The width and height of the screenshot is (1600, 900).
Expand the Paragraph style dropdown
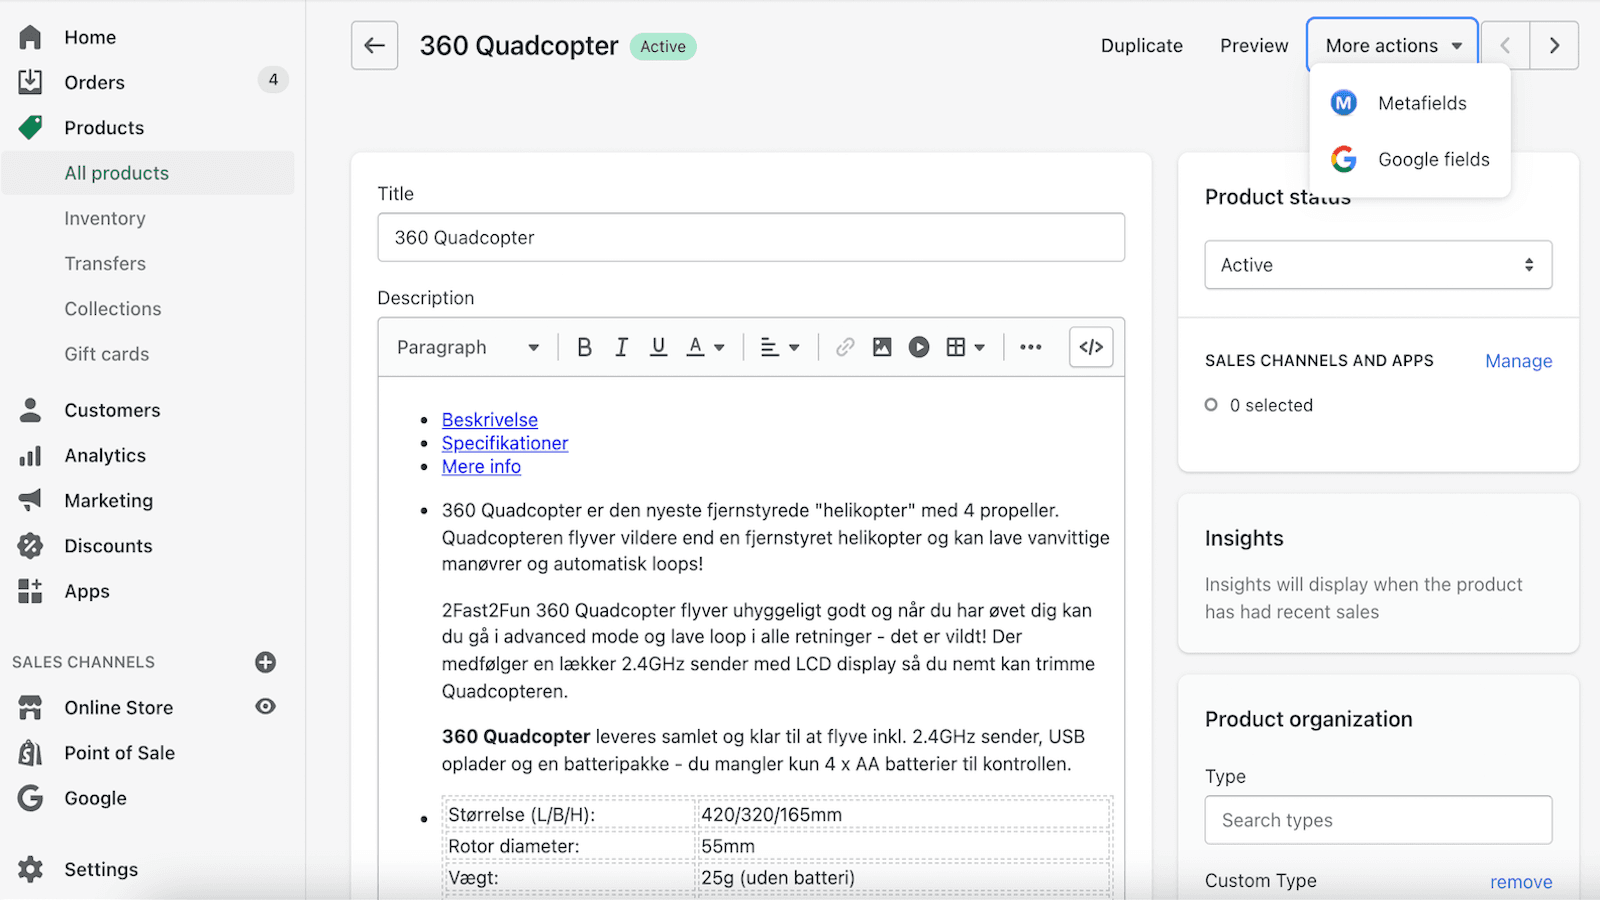tap(466, 347)
